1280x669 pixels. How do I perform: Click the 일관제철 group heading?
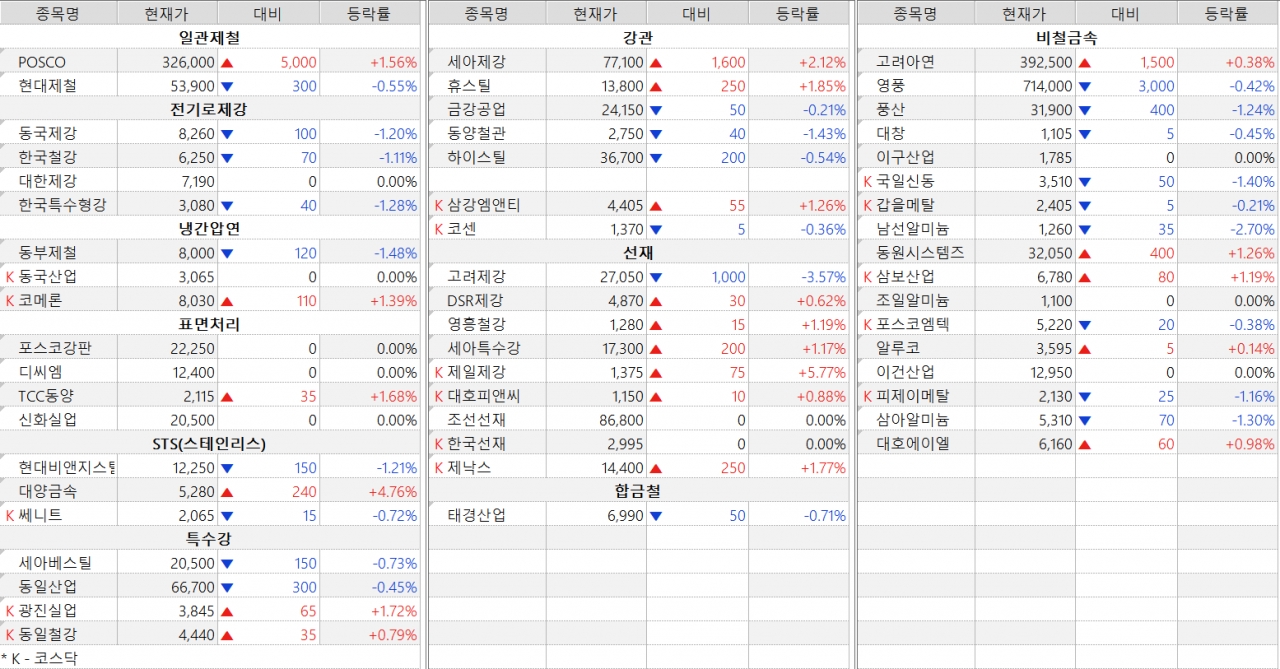209,38
